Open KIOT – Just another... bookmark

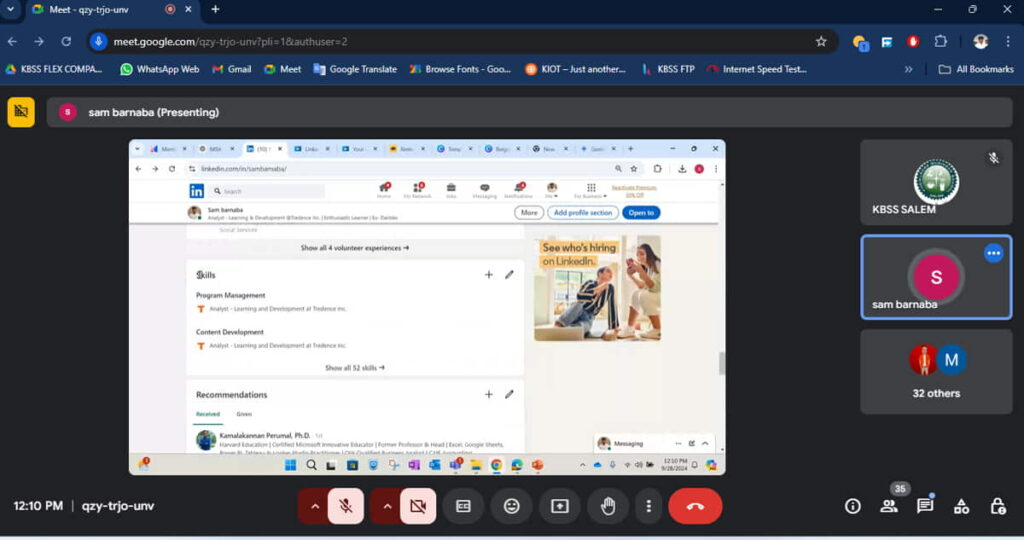pyautogui.click(x=575, y=69)
